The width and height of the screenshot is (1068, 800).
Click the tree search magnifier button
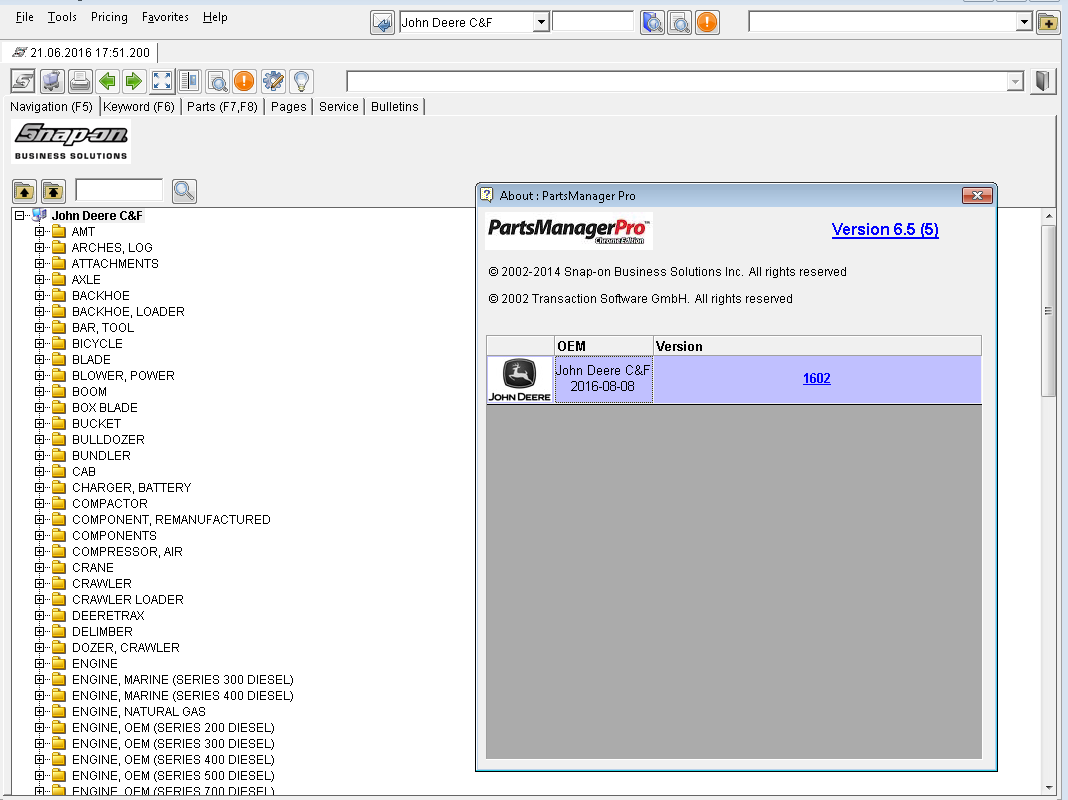tap(184, 191)
